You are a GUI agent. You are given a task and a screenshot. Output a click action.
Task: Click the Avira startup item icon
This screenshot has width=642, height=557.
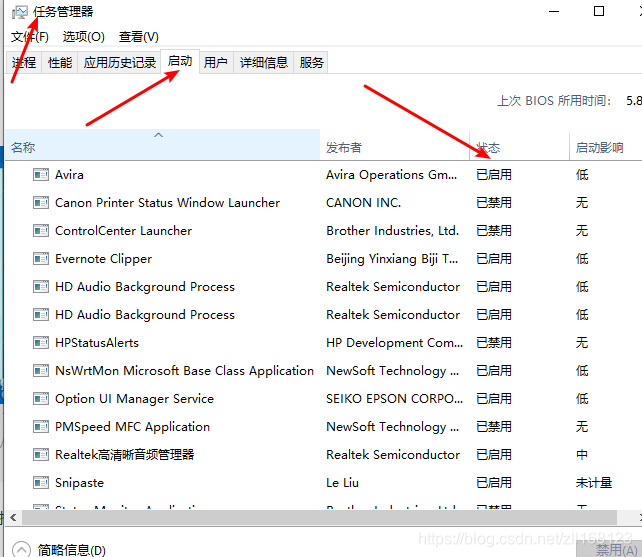(41, 175)
